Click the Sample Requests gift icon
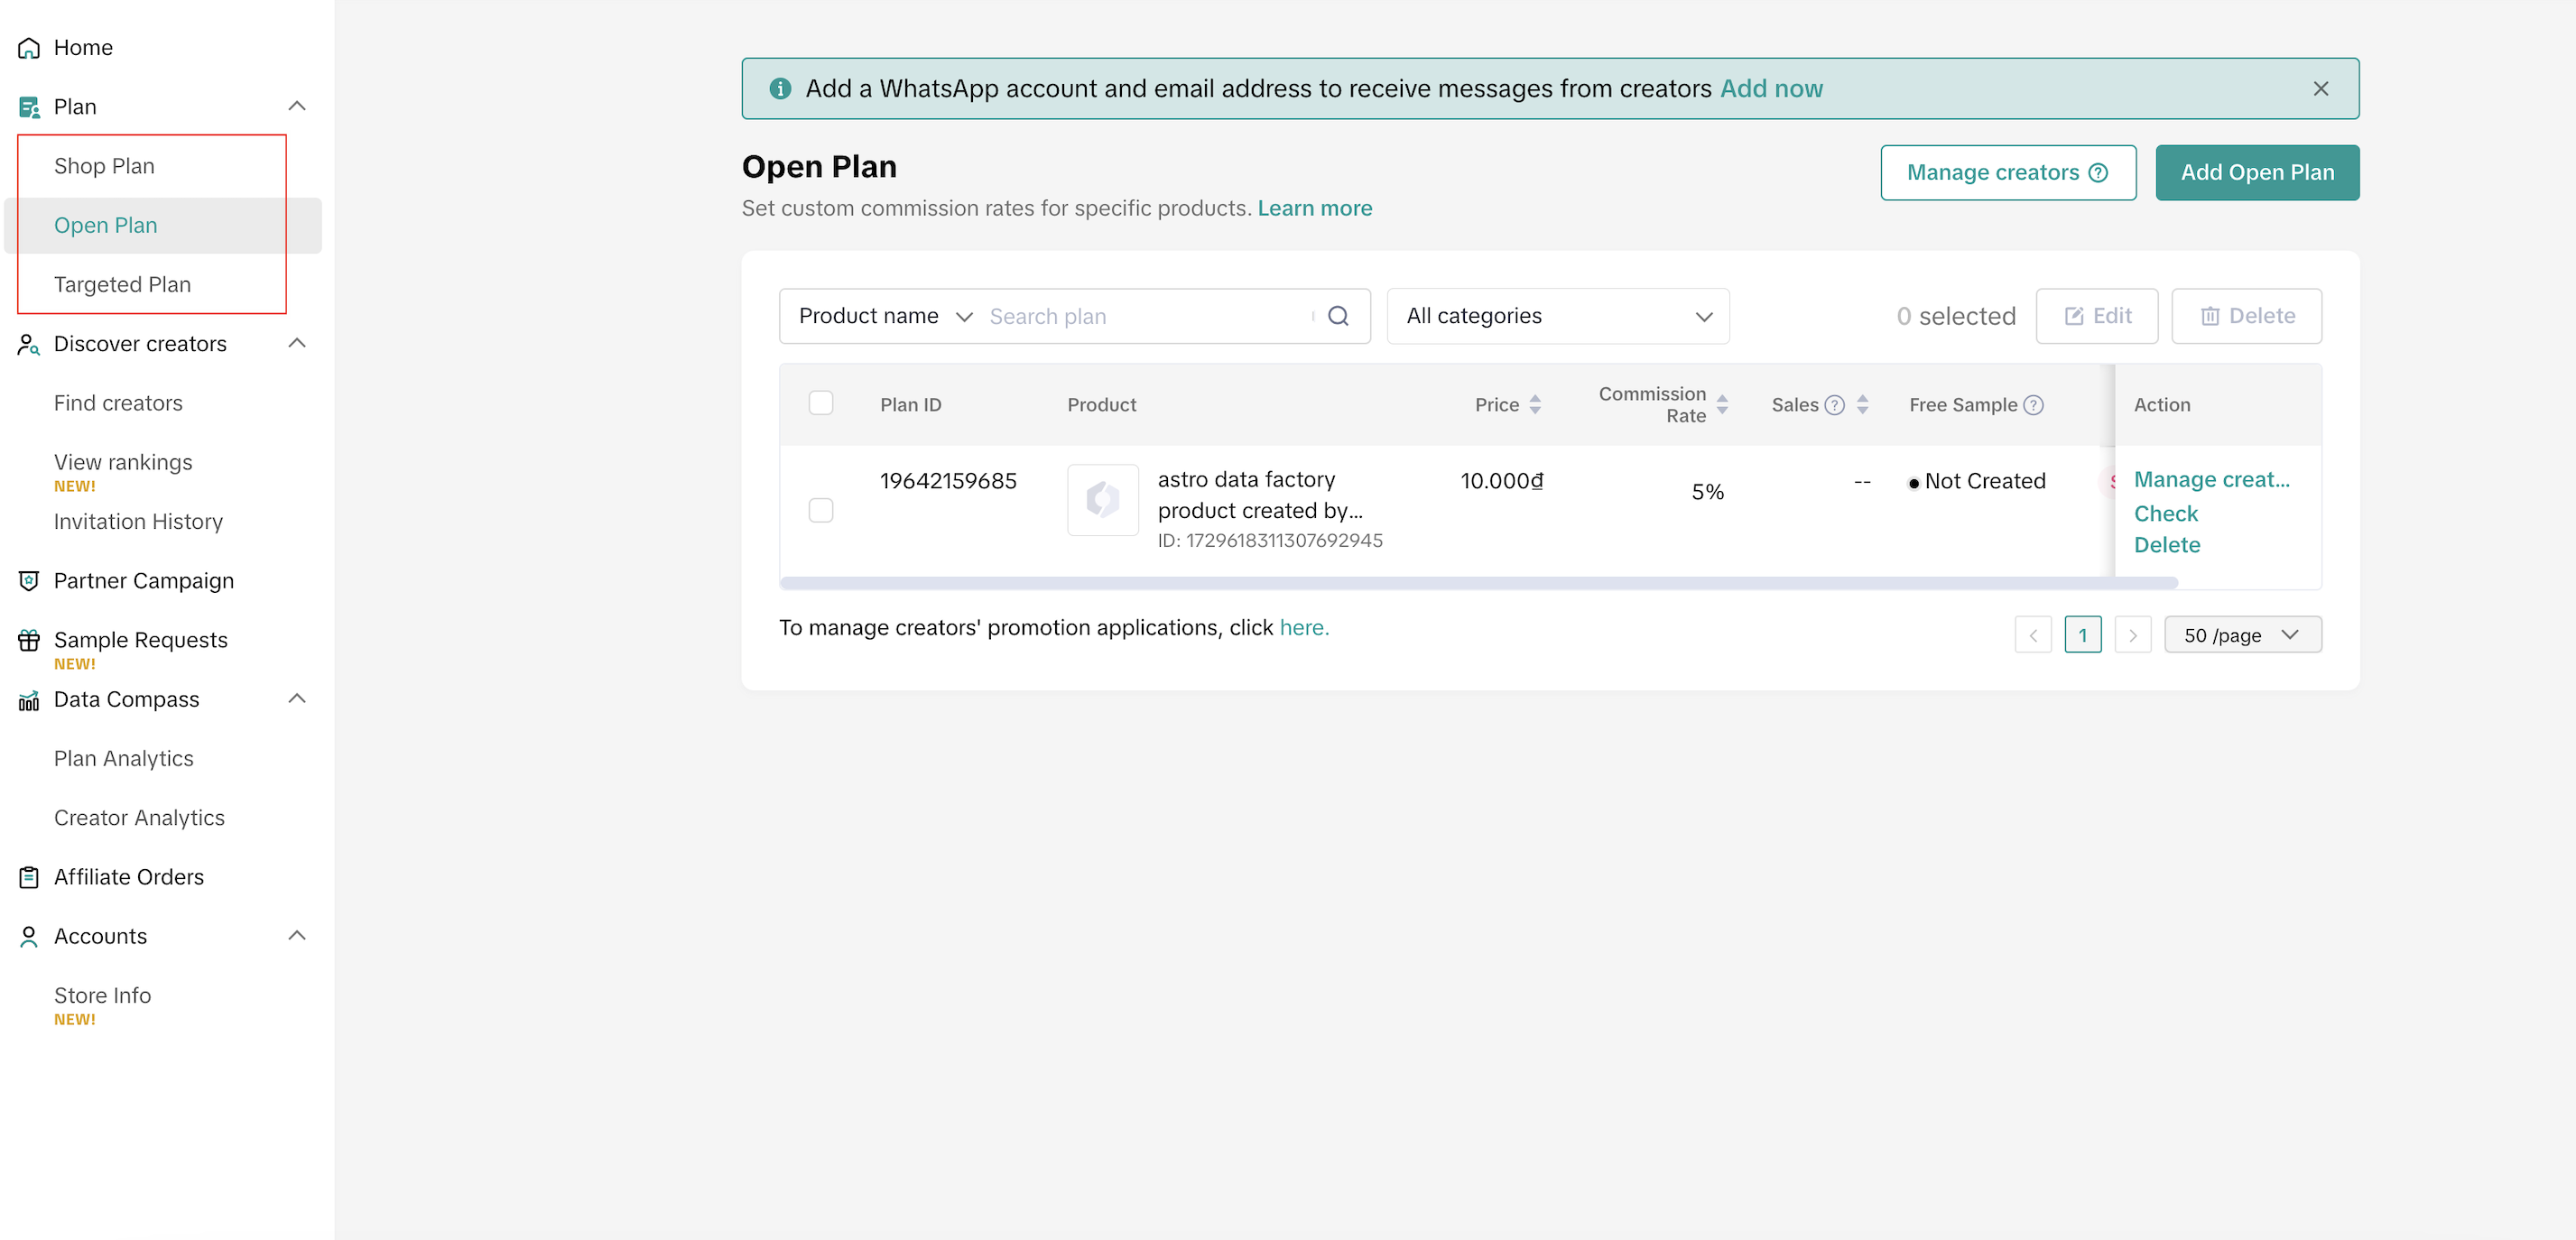The width and height of the screenshot is (2576, 1240). (29, 640)
